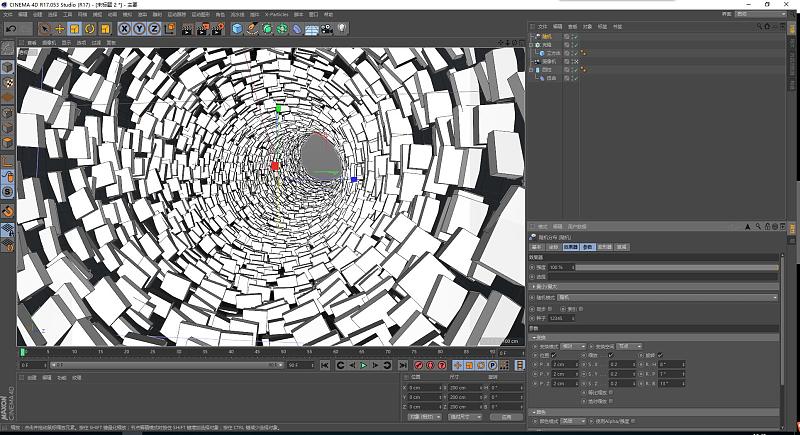Image resolution: width=800 pixels, height=435 pixels.
Task: Open the 文件 (File) menu
Action: click(x=7, y=15)
